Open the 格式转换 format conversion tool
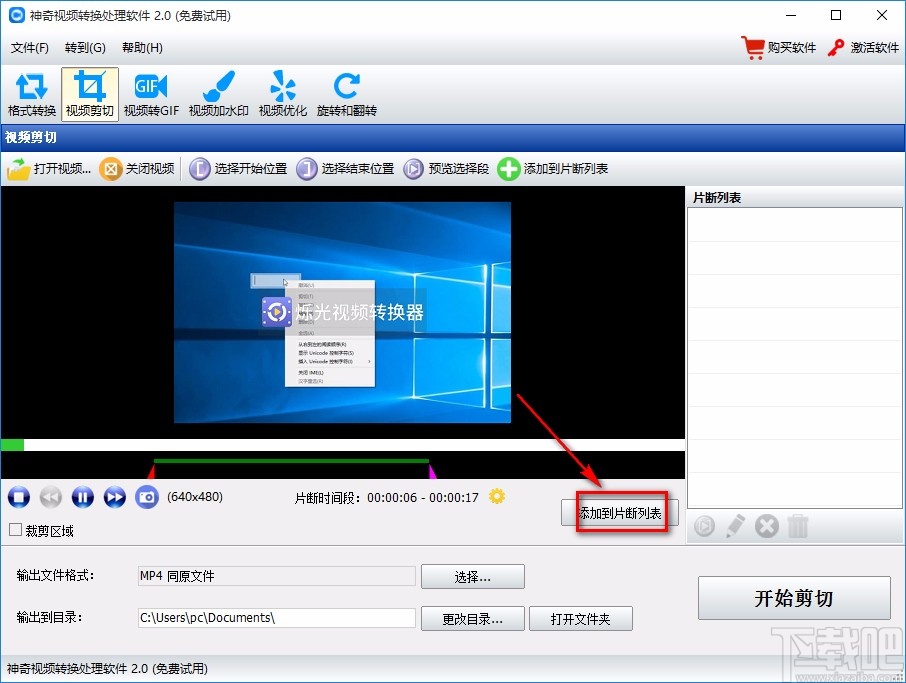Image resolution: width=906 pixels, height=683 pixels. coord(32,94)
